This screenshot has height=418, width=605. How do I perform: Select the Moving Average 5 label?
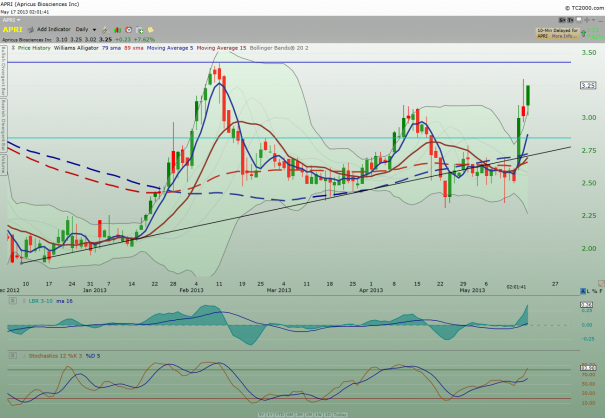pyautogui.click(x=170, y=48)
